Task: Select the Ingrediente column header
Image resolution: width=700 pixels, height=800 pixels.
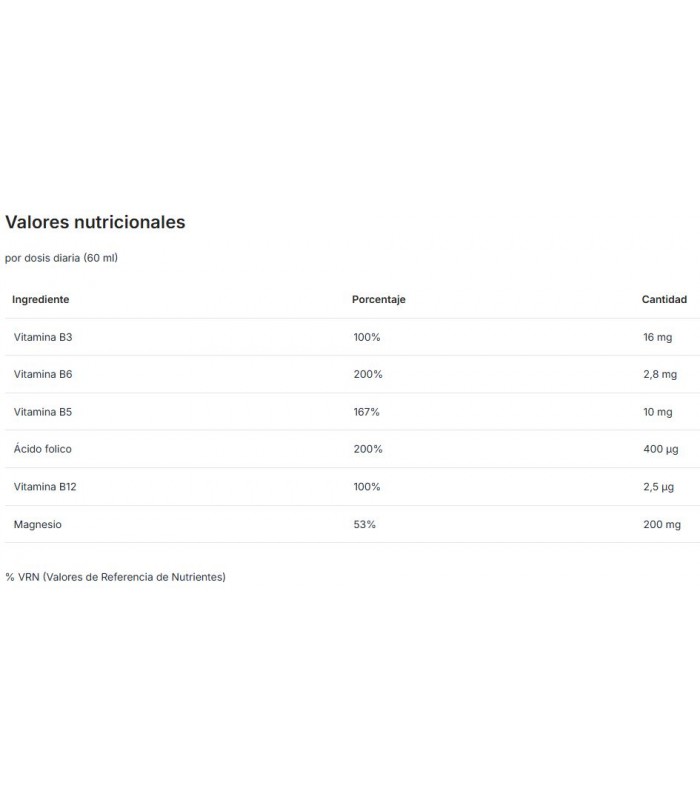Action: click(41, 299)
